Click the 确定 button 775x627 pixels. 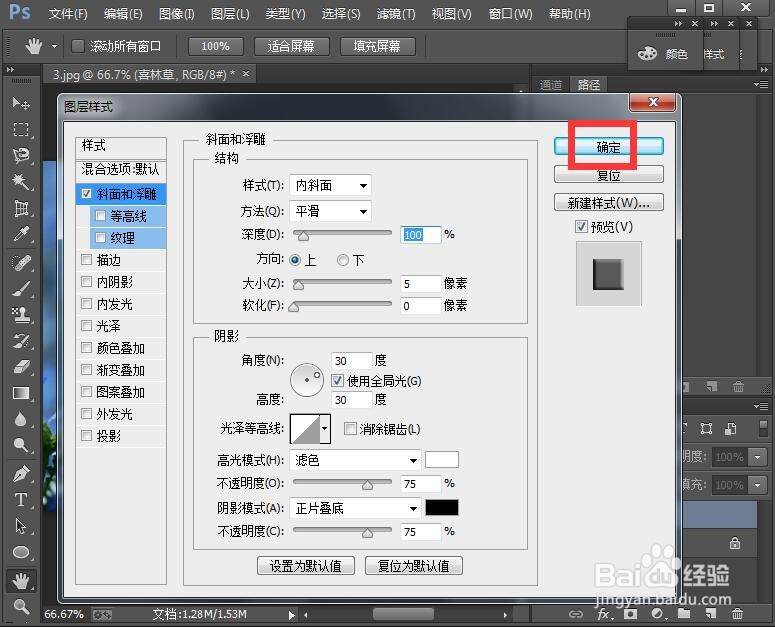pos(608,147)
